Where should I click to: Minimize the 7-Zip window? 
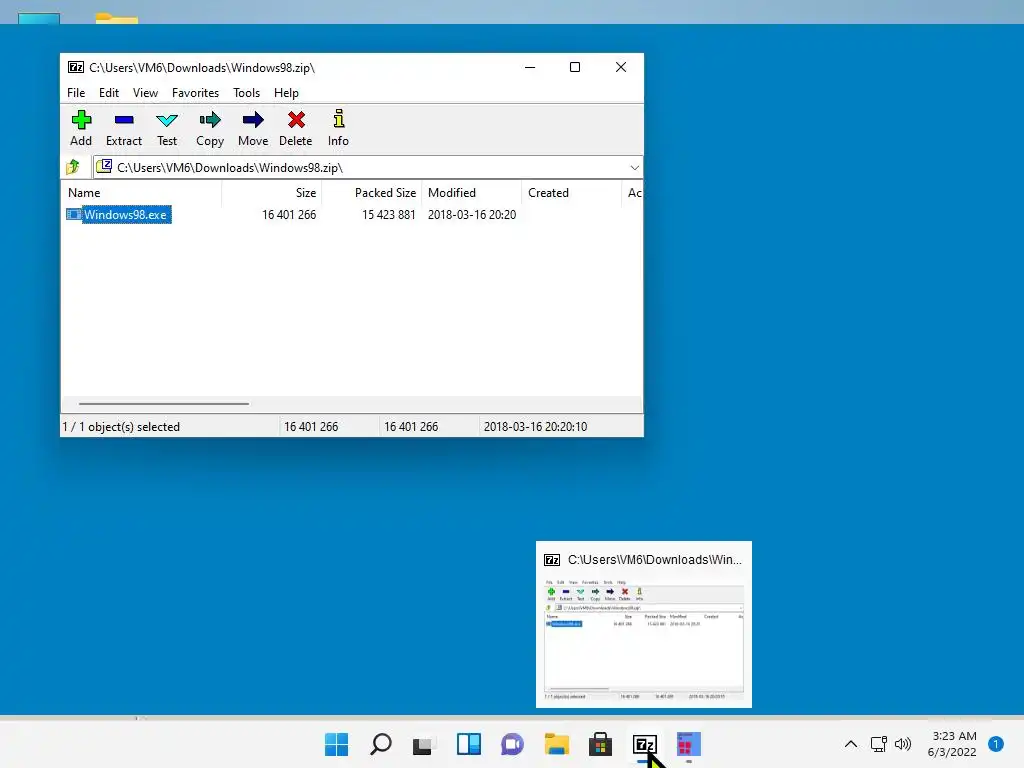point(530,67)
